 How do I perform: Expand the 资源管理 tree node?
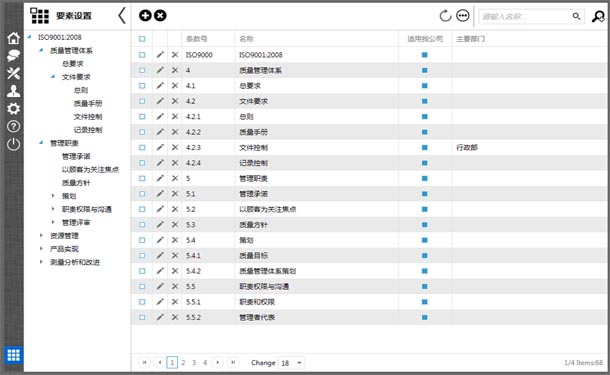(x=41, y=235)
